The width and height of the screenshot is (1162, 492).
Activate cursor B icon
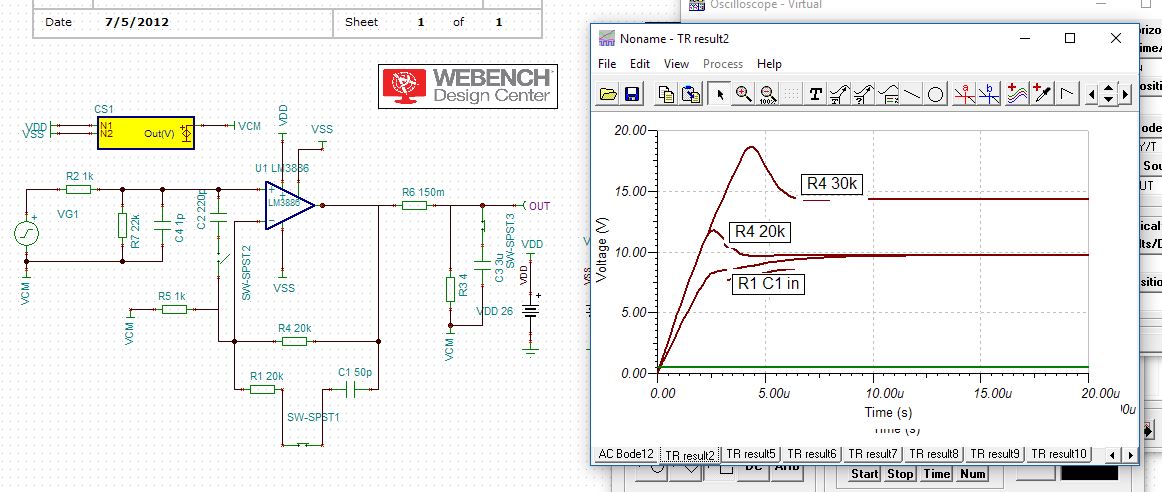988,94
